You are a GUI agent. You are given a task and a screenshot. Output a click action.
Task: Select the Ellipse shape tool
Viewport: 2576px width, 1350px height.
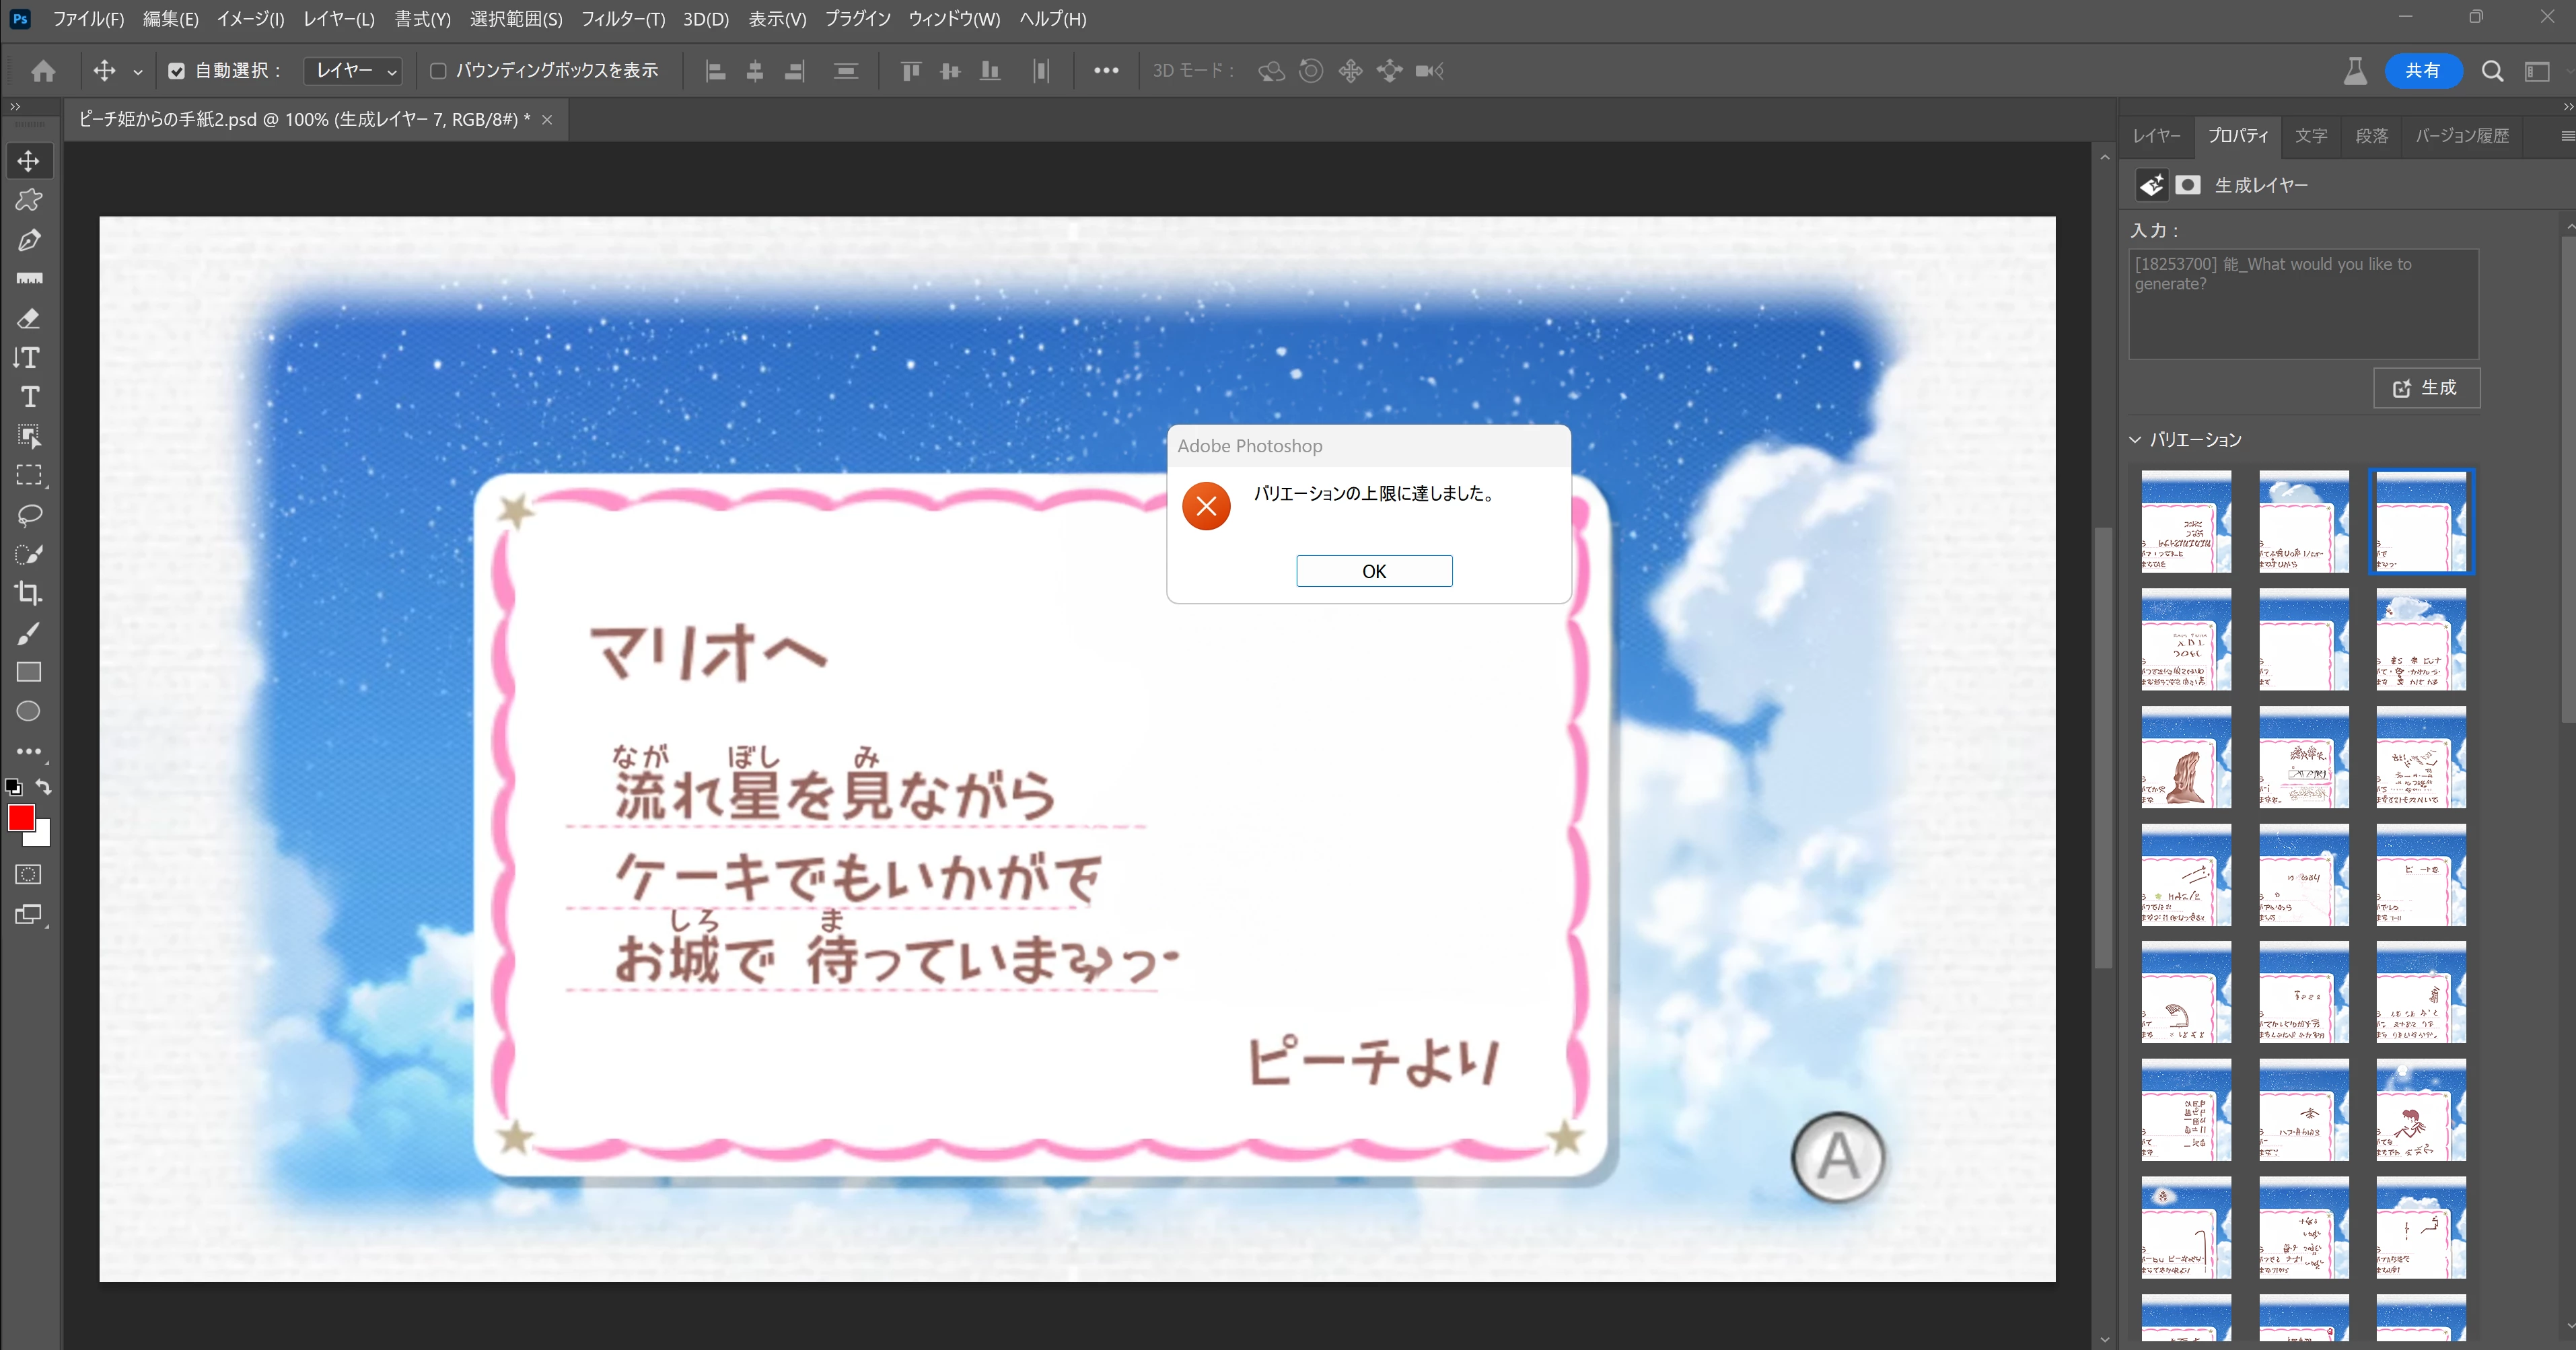tap(29, 711)
